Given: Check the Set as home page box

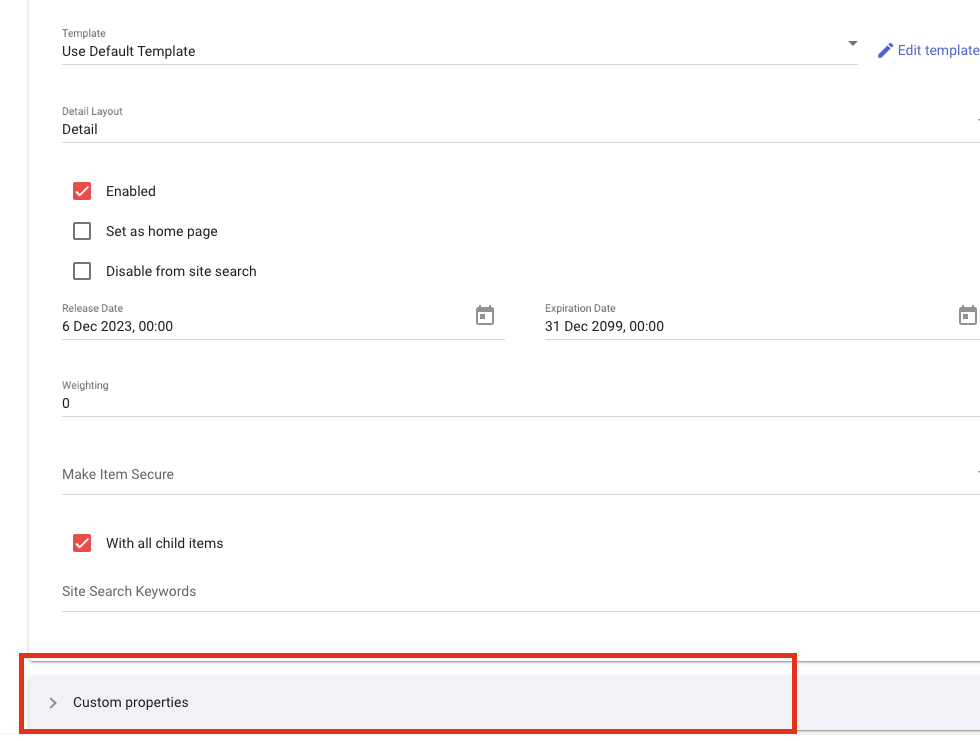Looking at the screenshot, I should (x=82, y=231).
